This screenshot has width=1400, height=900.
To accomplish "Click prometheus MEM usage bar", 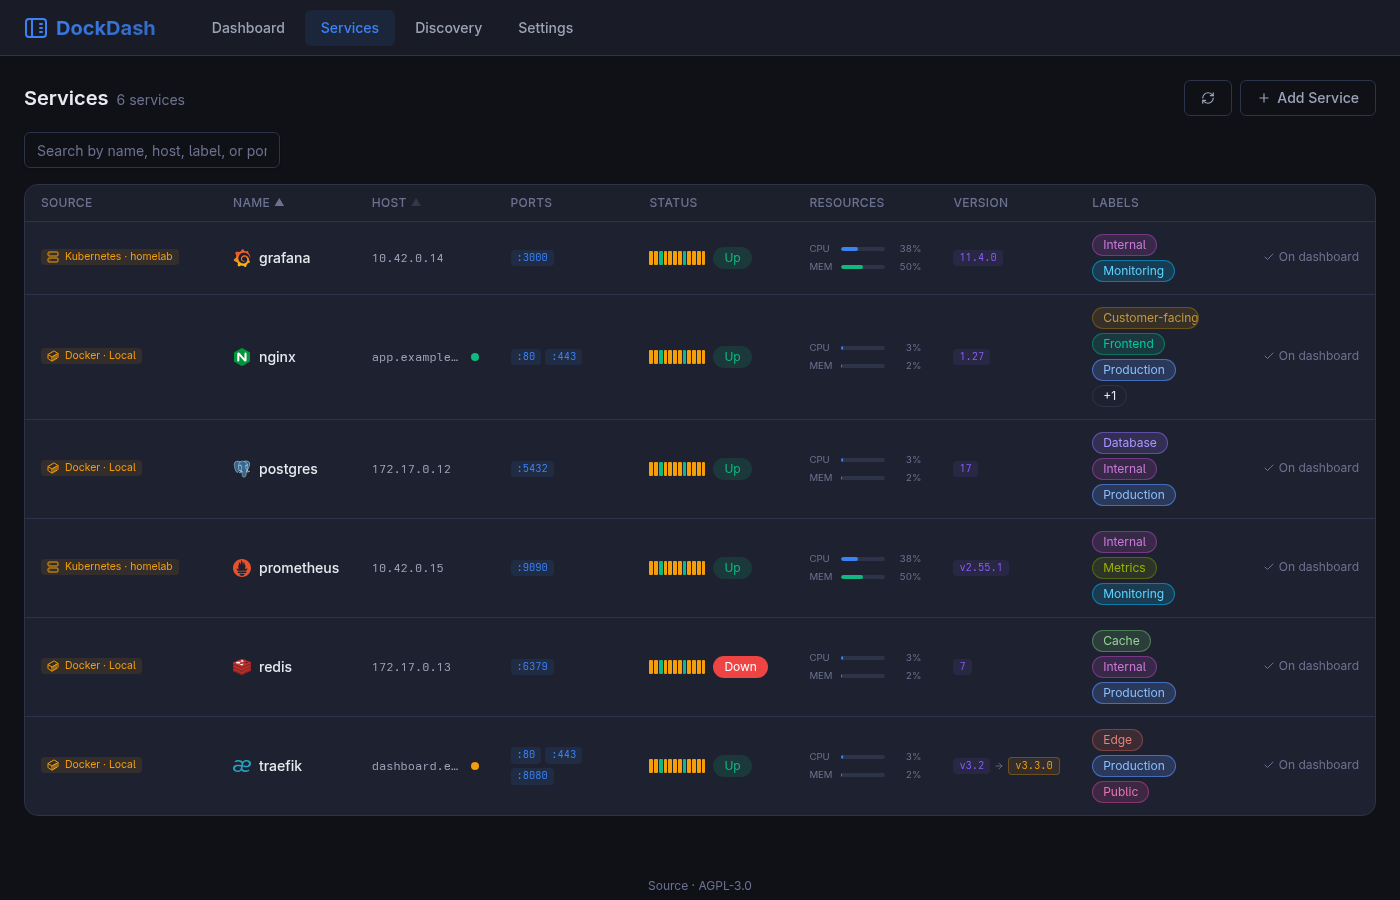I will tap(863, 577).
